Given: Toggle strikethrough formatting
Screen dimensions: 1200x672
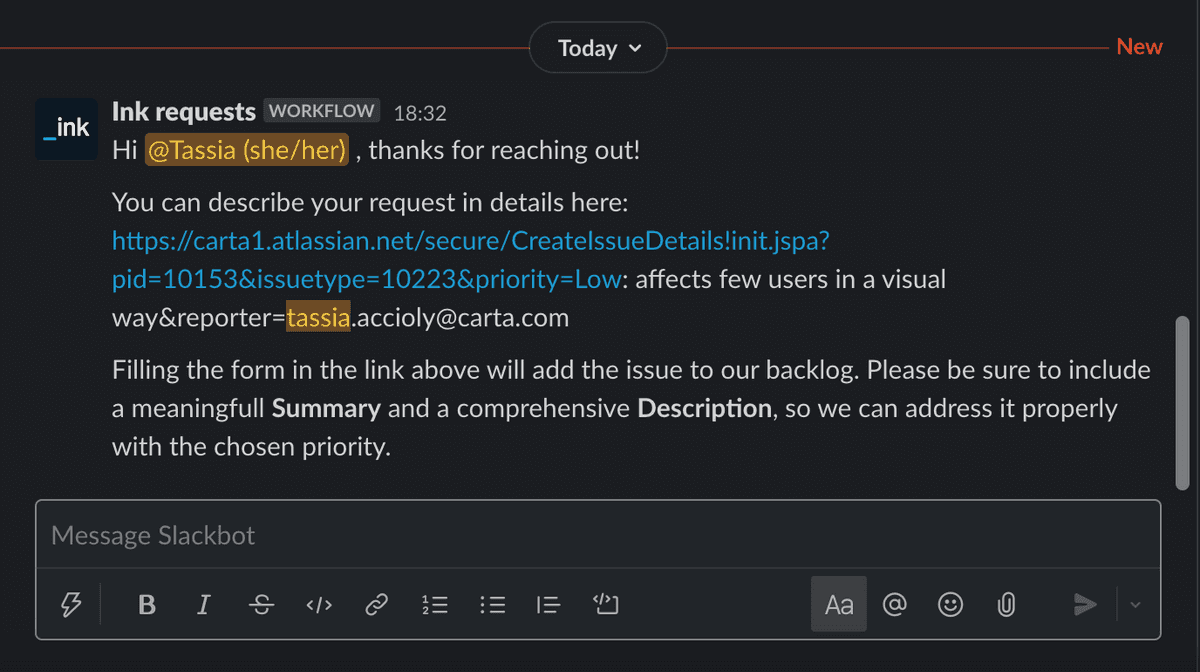Looking at the screenshot, I should click(x=260, y=604).
